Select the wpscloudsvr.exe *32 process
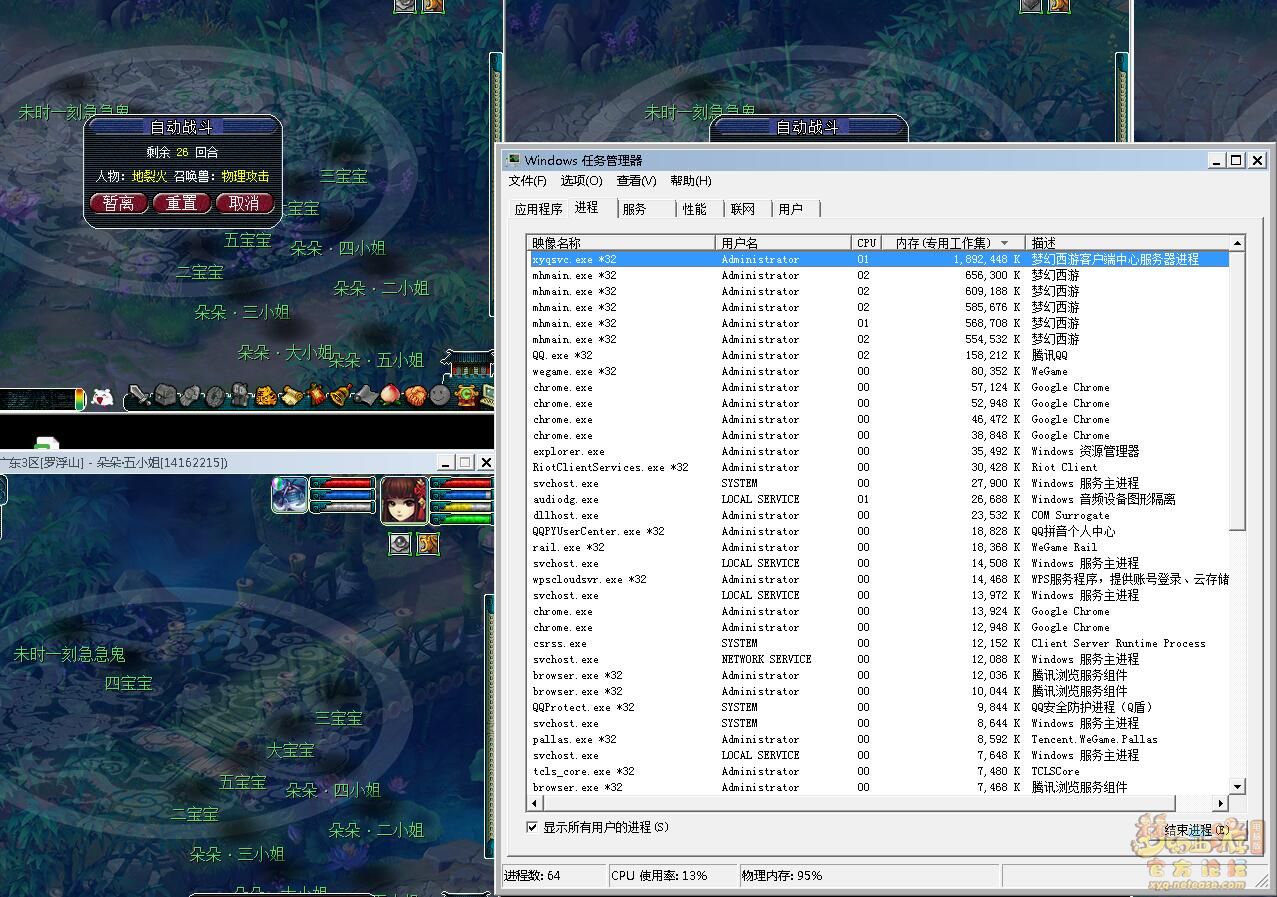 pos(879,579)
